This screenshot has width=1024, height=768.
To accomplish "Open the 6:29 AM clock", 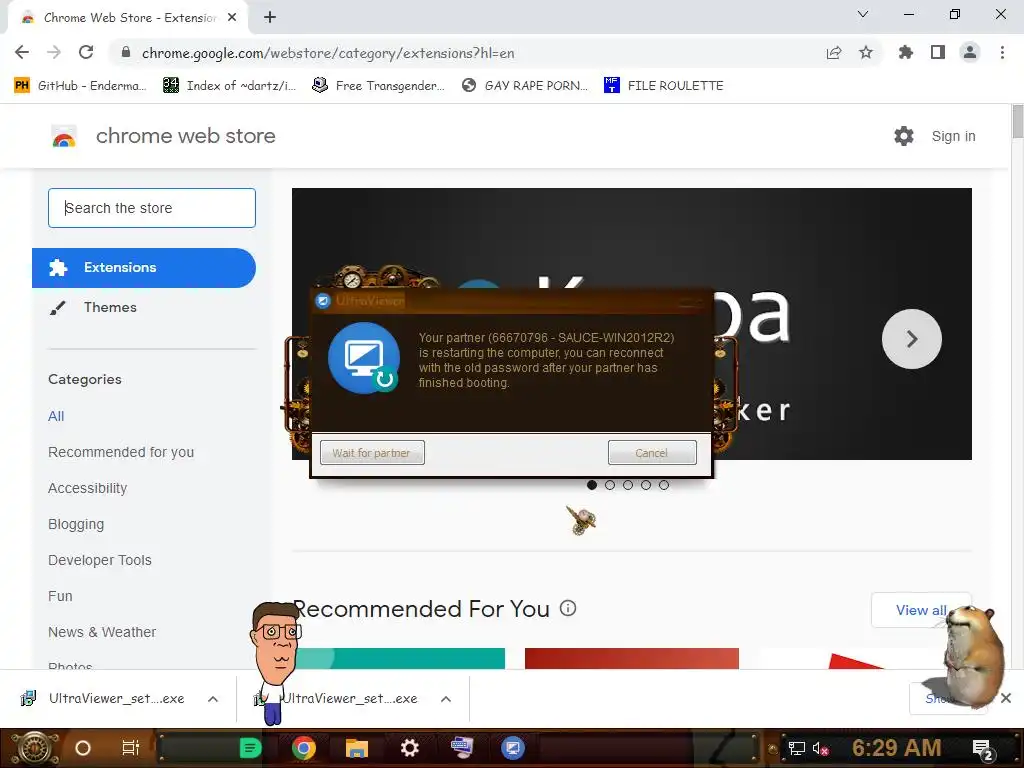I will coord(896,748).
